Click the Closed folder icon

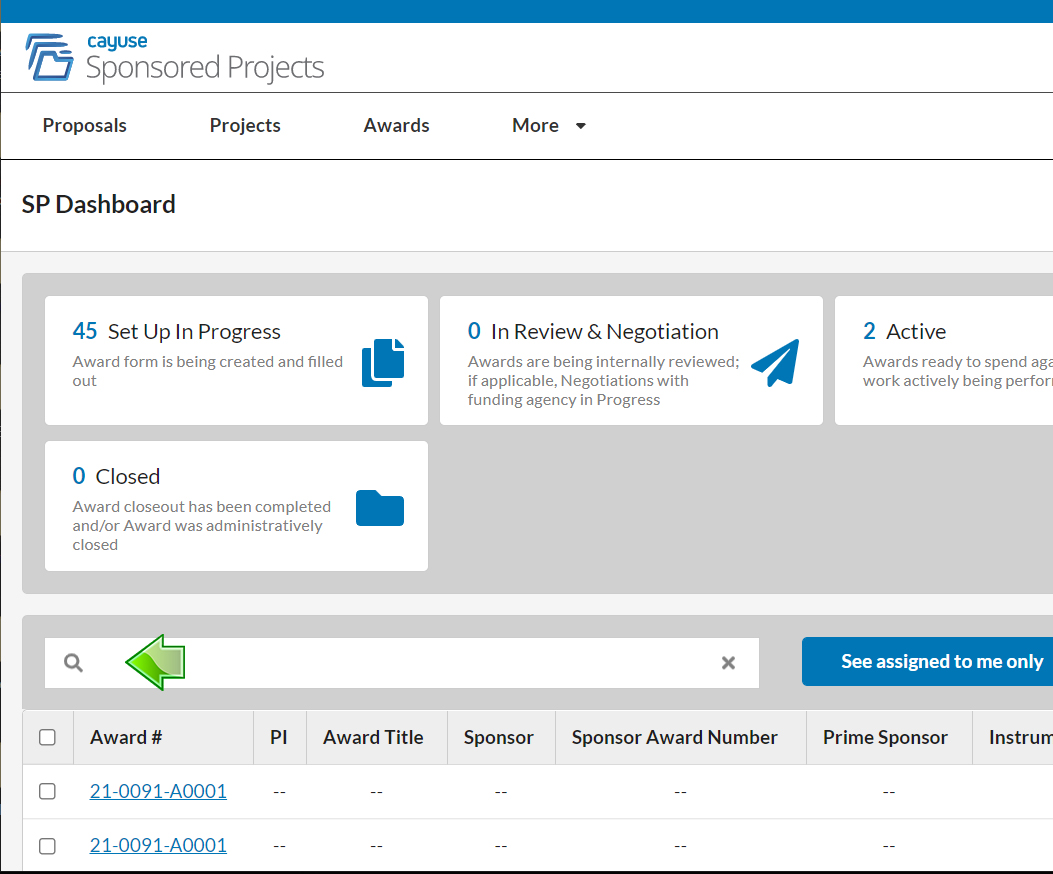click(380, 508)
